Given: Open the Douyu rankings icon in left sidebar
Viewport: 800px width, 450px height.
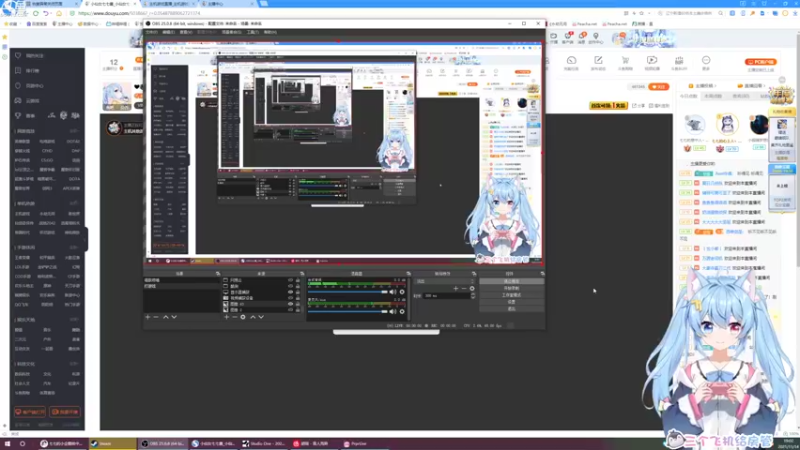Looking at the screenshot, I should tap(18, 70).
